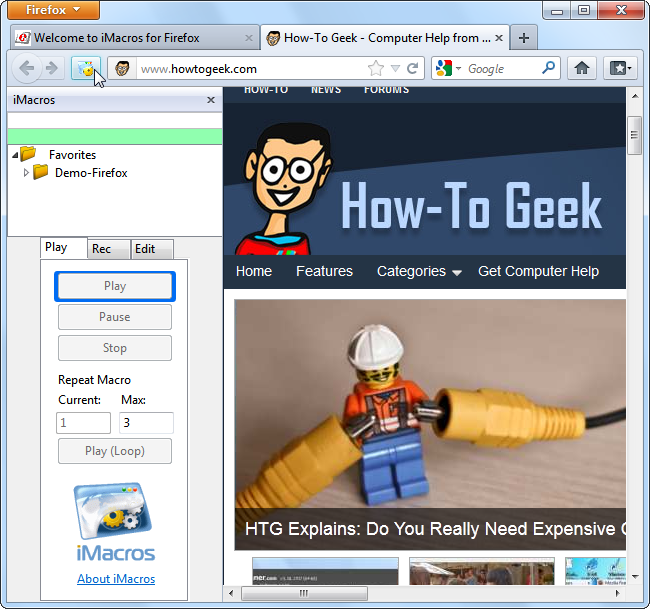Select the Favorites folder

coord(72,155)
